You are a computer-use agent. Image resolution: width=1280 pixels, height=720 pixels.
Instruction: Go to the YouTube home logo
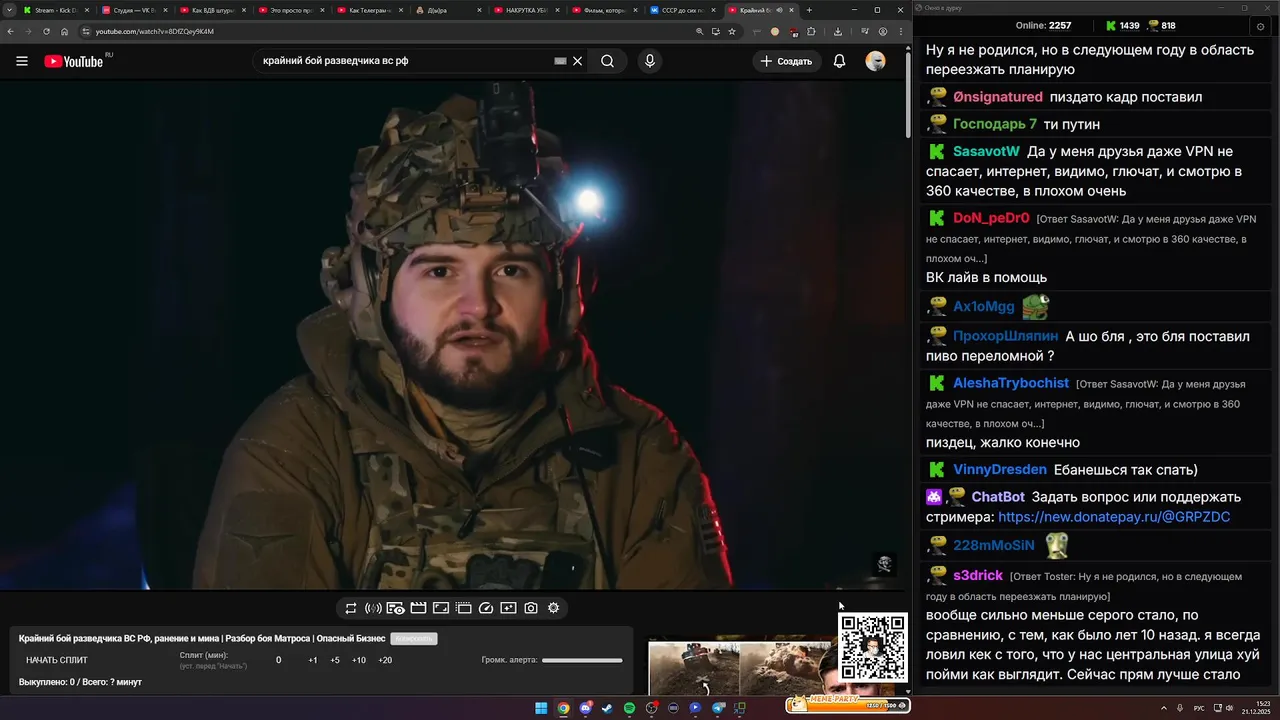(x=74, y=61)
